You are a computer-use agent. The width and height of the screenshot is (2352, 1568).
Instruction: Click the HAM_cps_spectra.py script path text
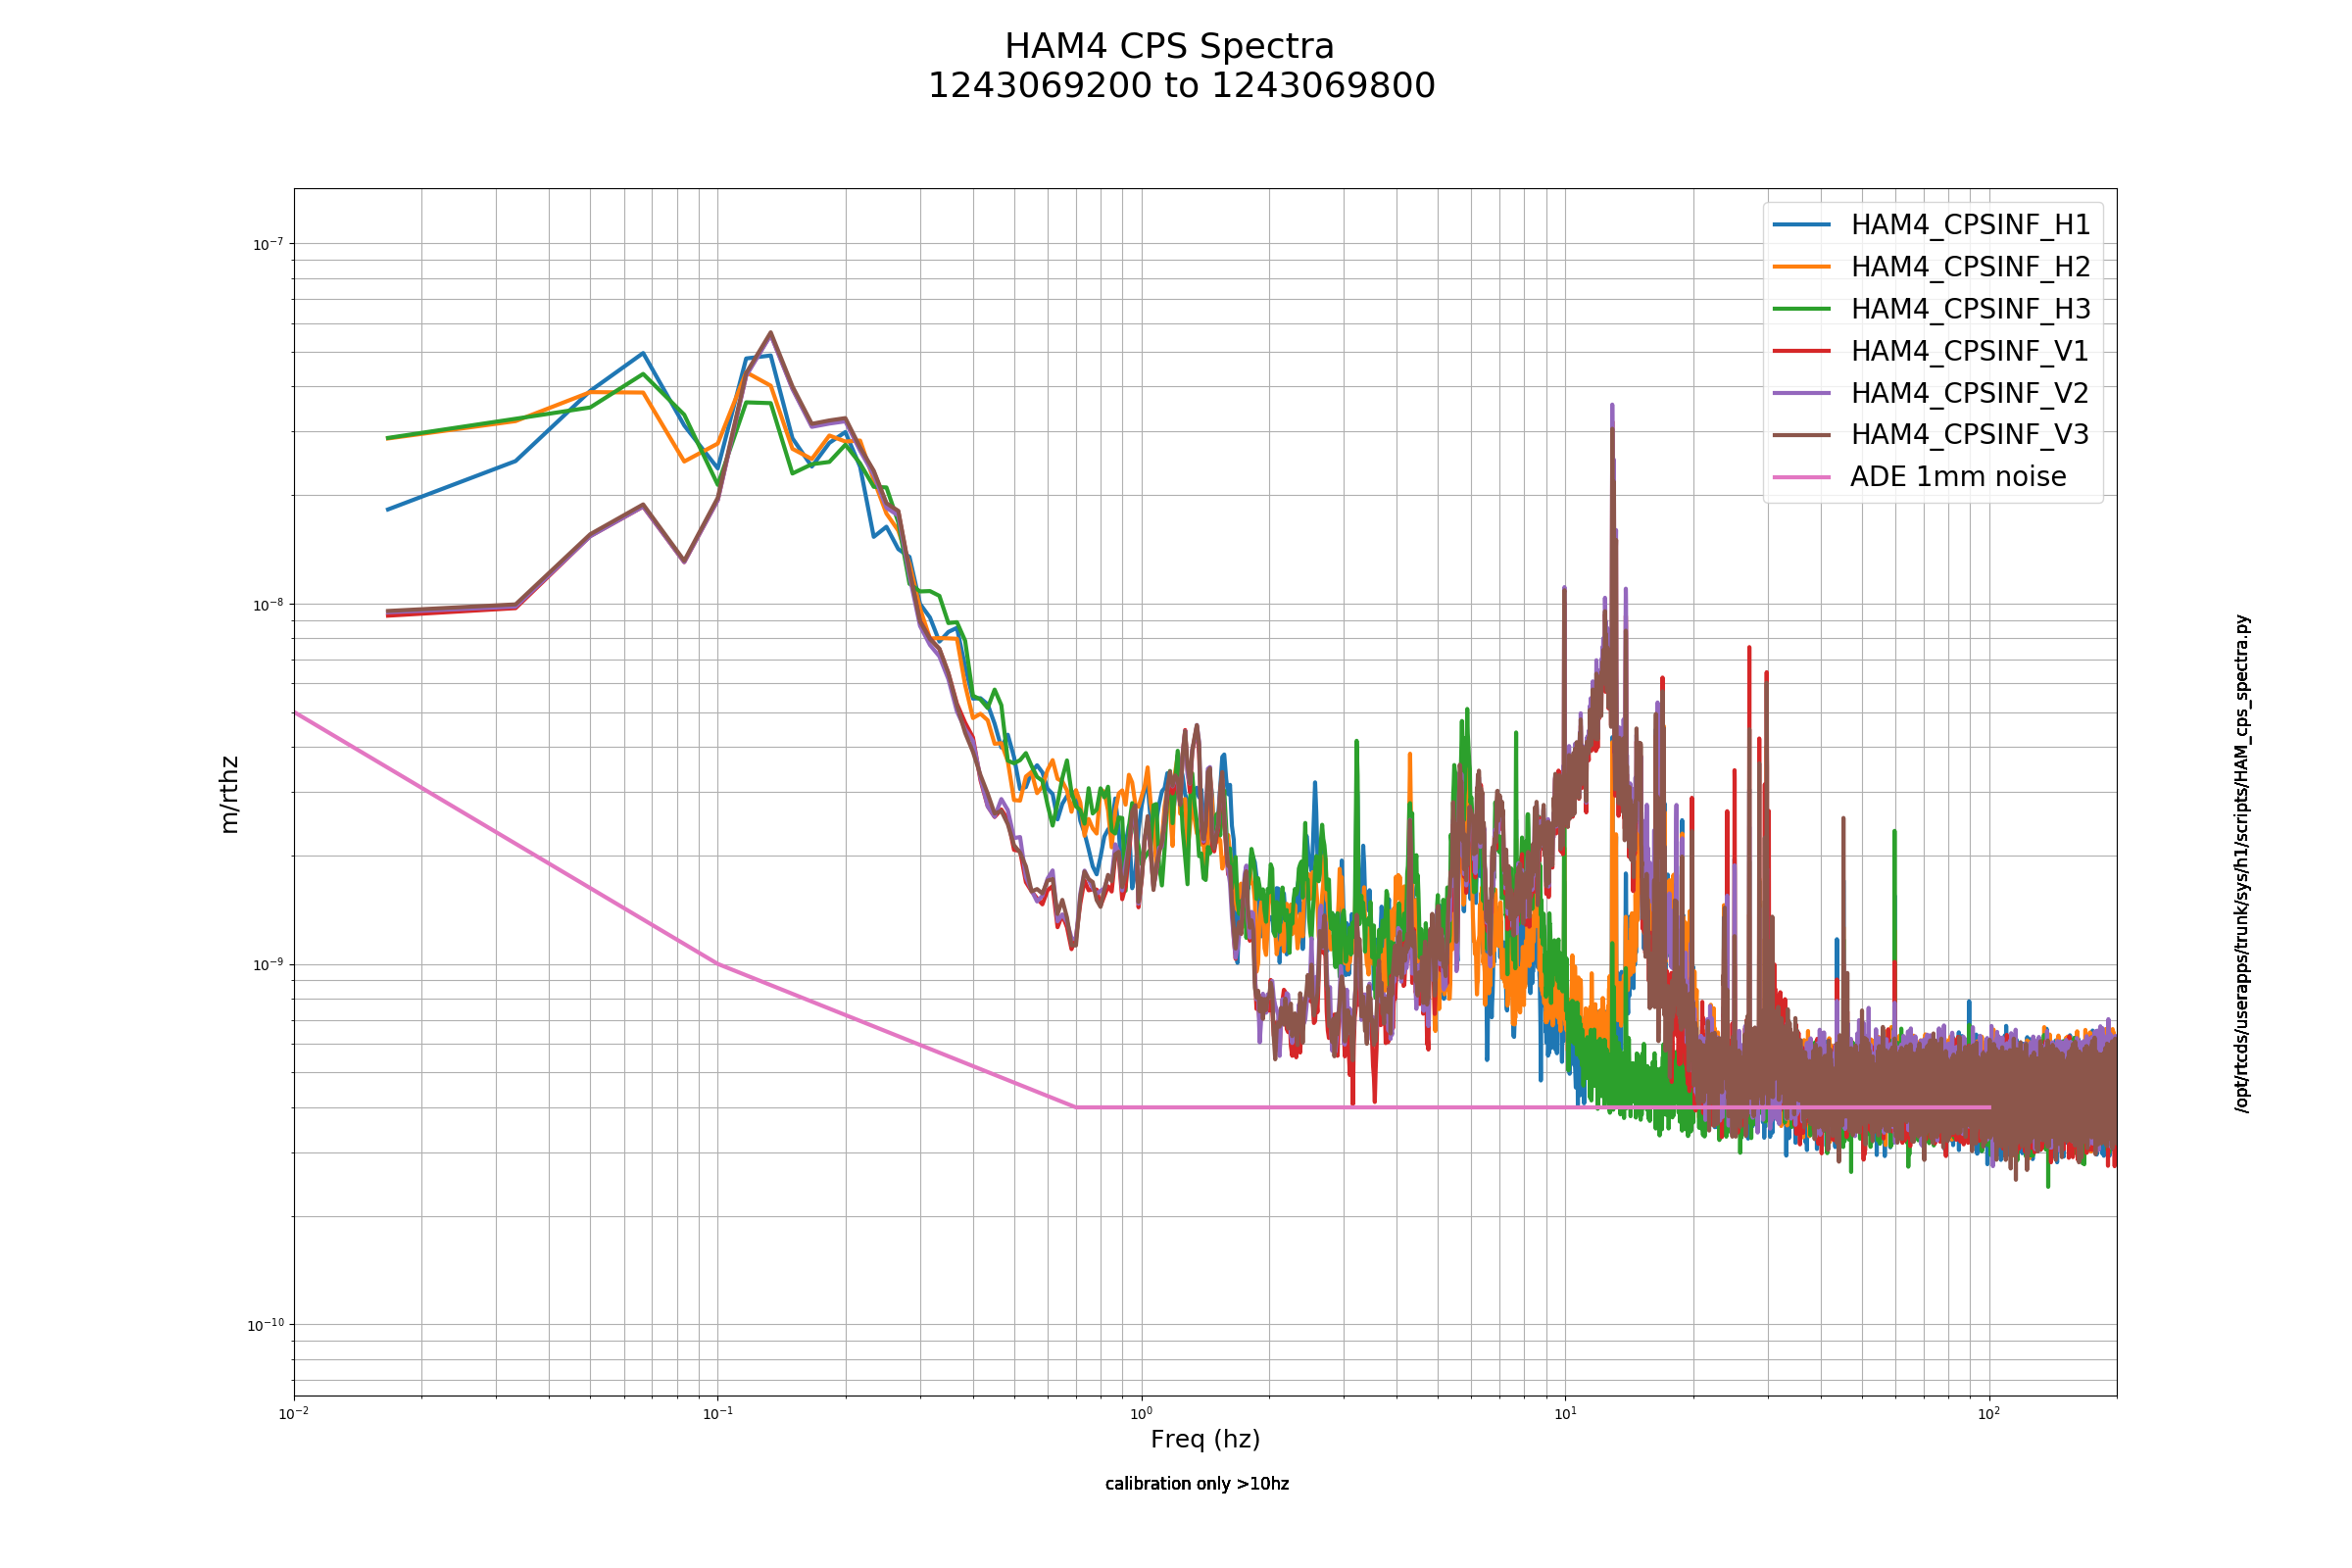pyautogui.click(x=2242, y=863)
